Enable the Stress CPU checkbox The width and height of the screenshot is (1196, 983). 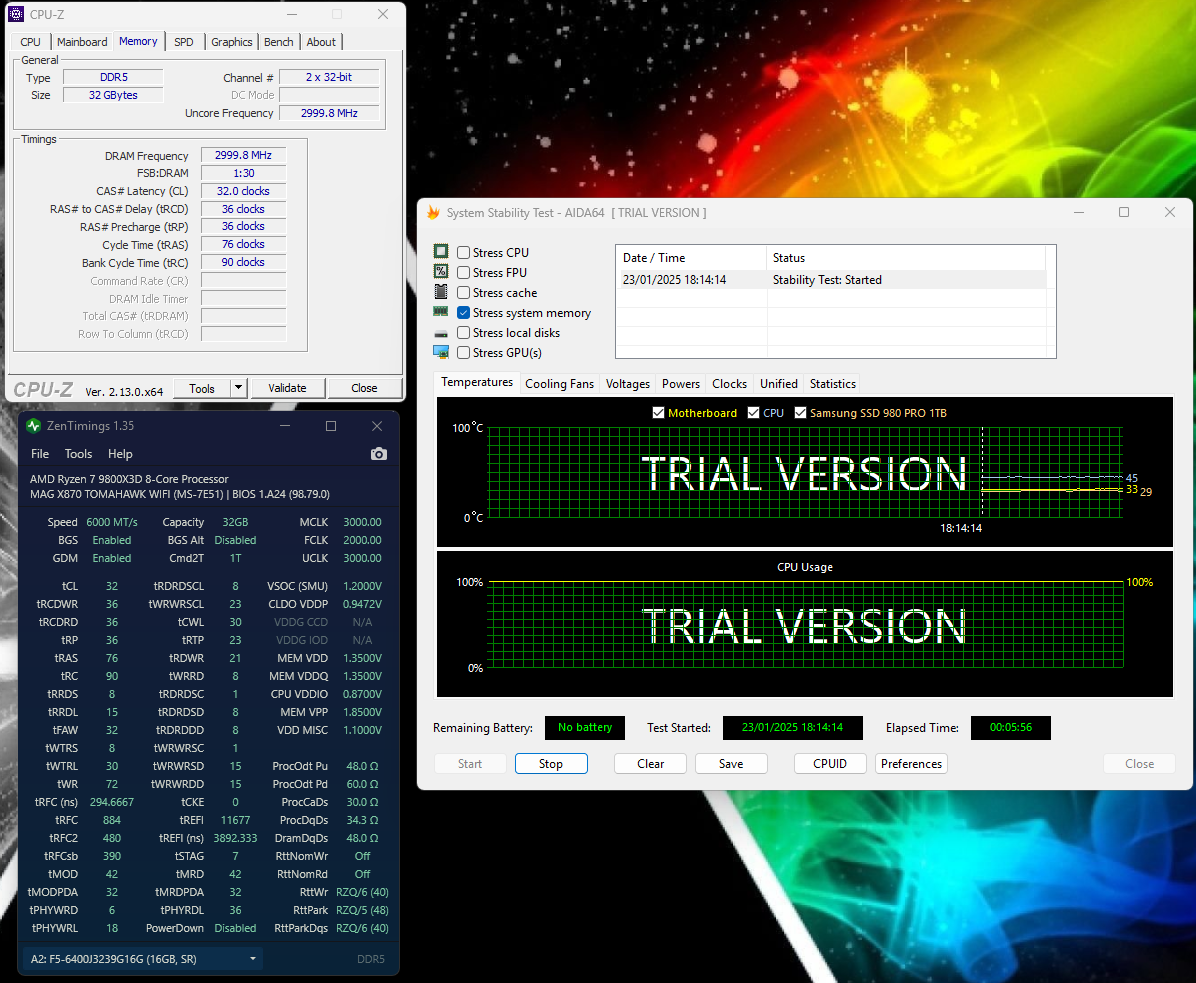click(x=464, y=253)
